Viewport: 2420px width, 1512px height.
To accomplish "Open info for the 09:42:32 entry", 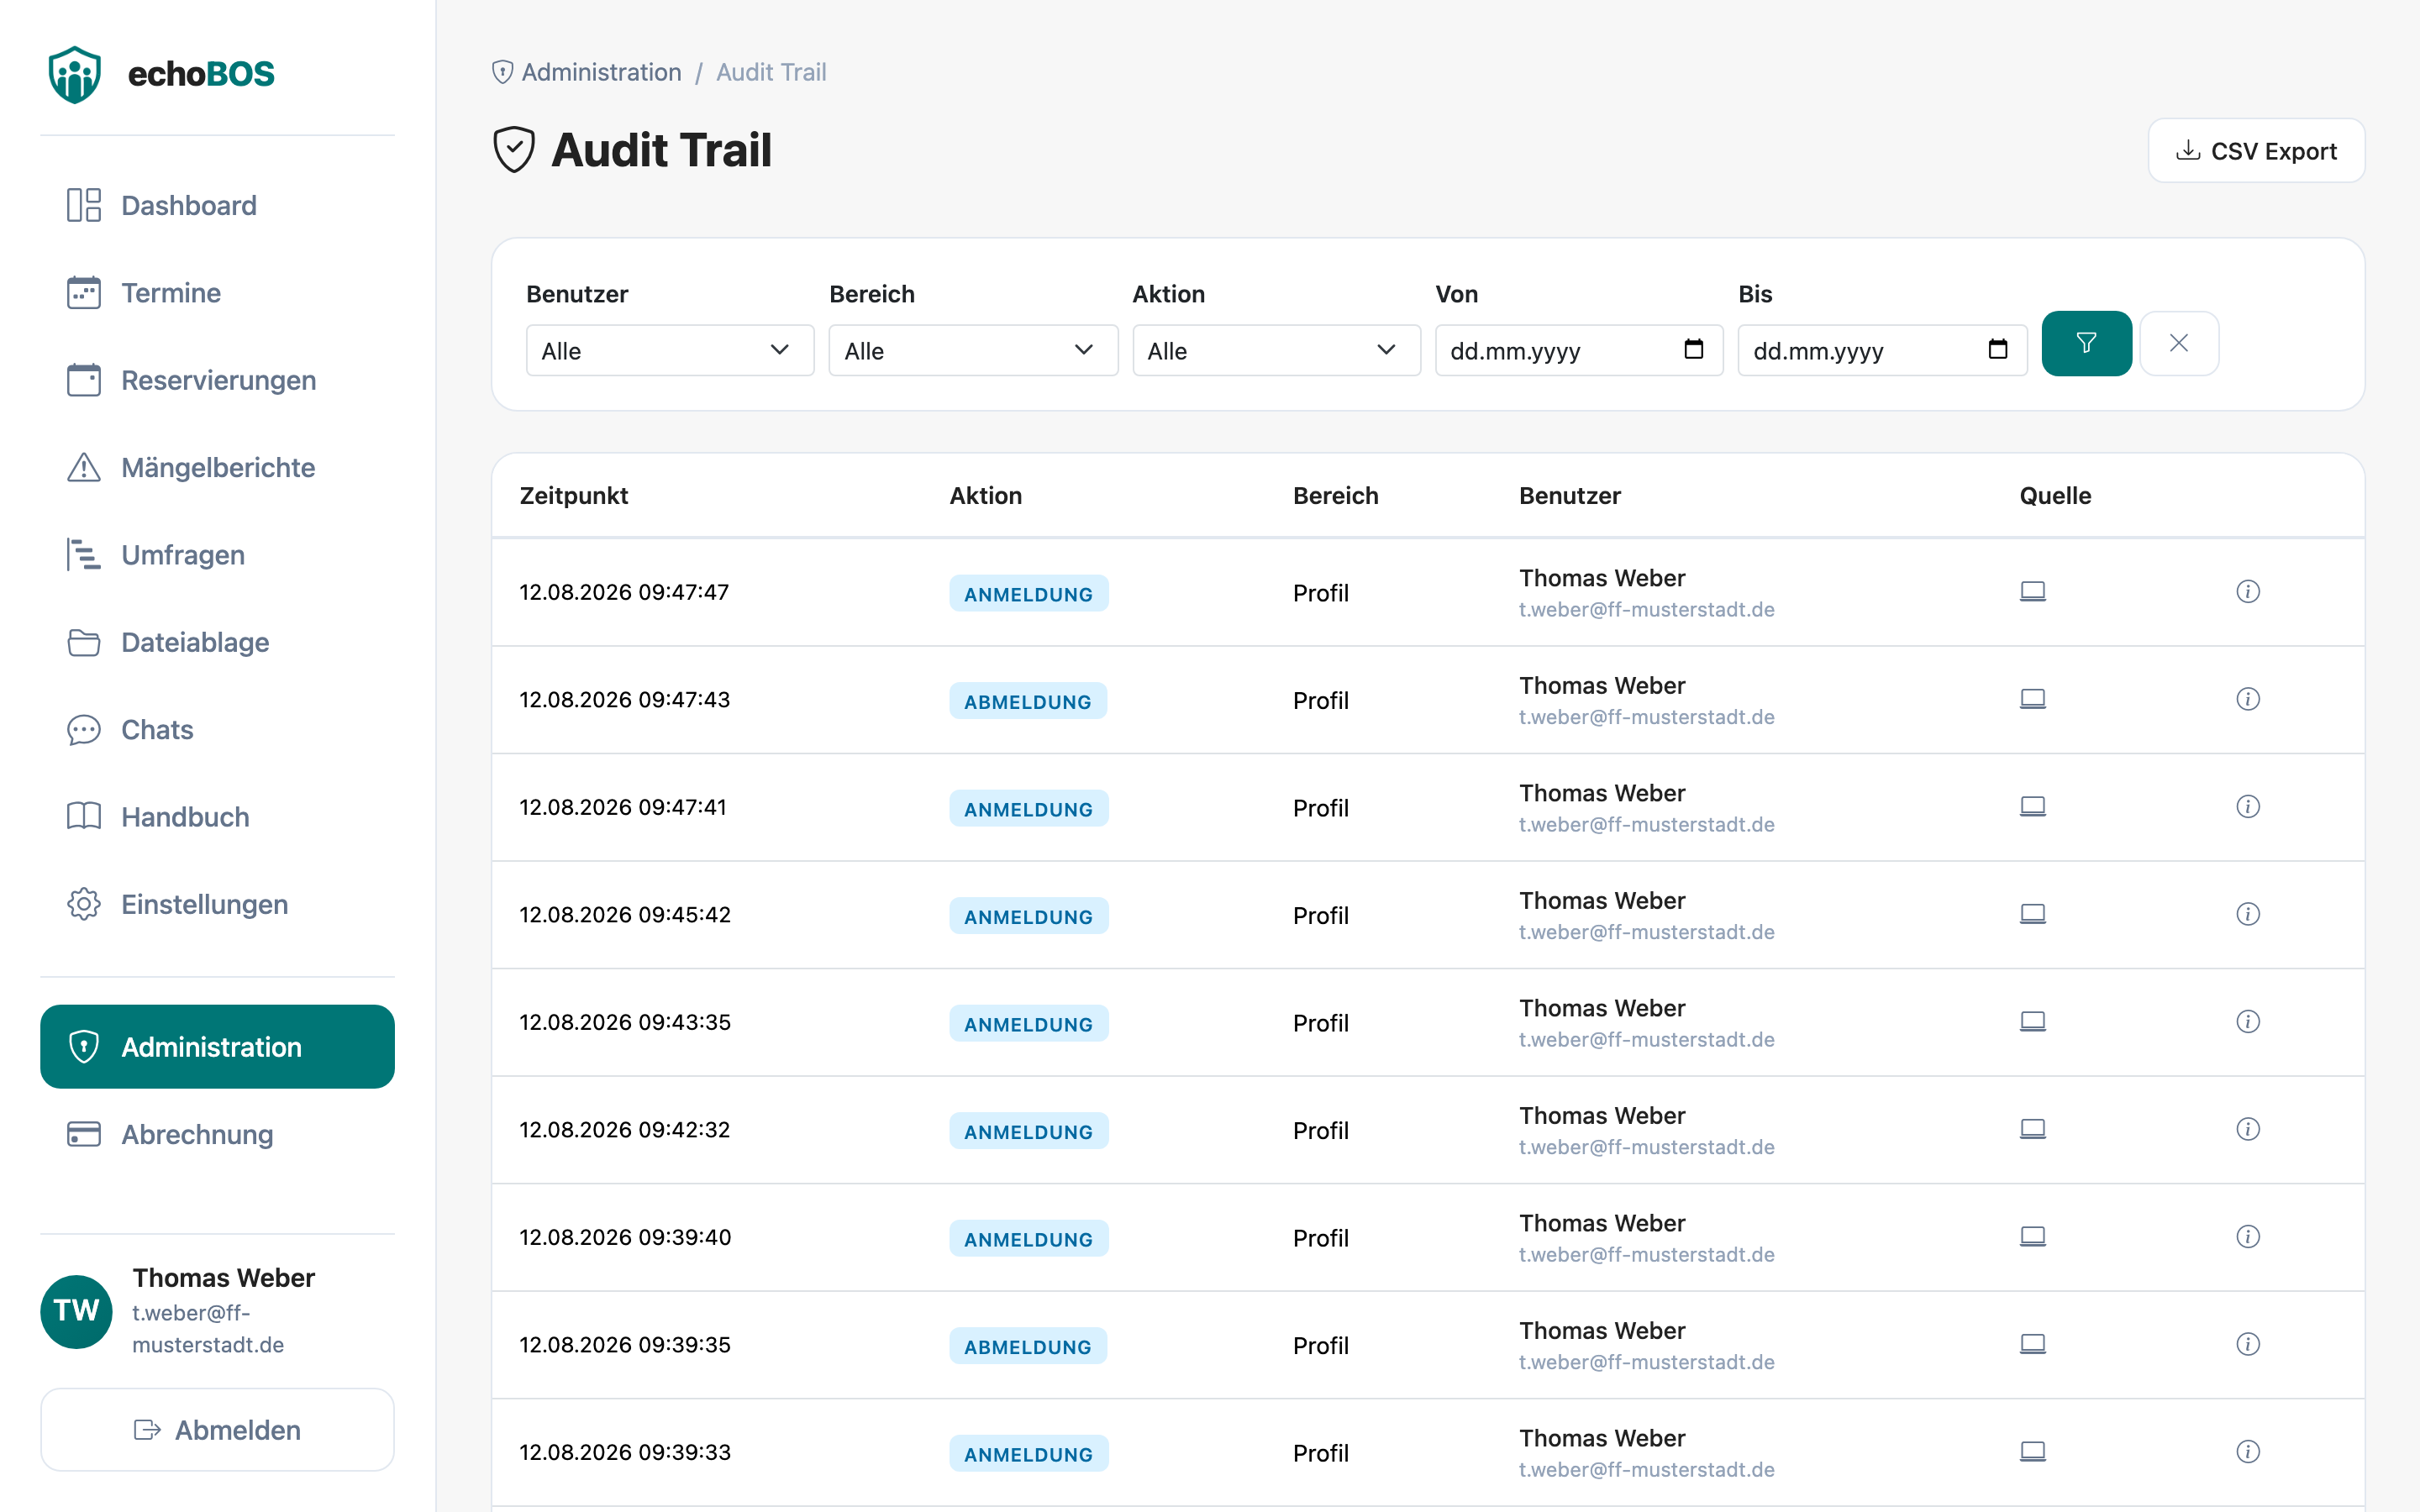I will coord(2248,1129).
